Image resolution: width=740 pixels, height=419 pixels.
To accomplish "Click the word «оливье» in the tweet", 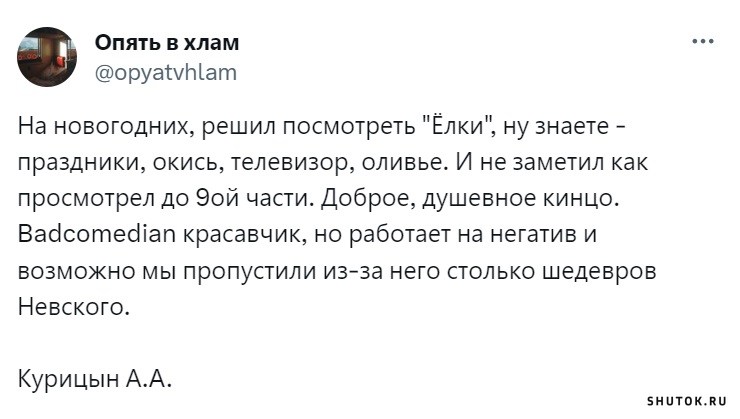I will 404,163.
